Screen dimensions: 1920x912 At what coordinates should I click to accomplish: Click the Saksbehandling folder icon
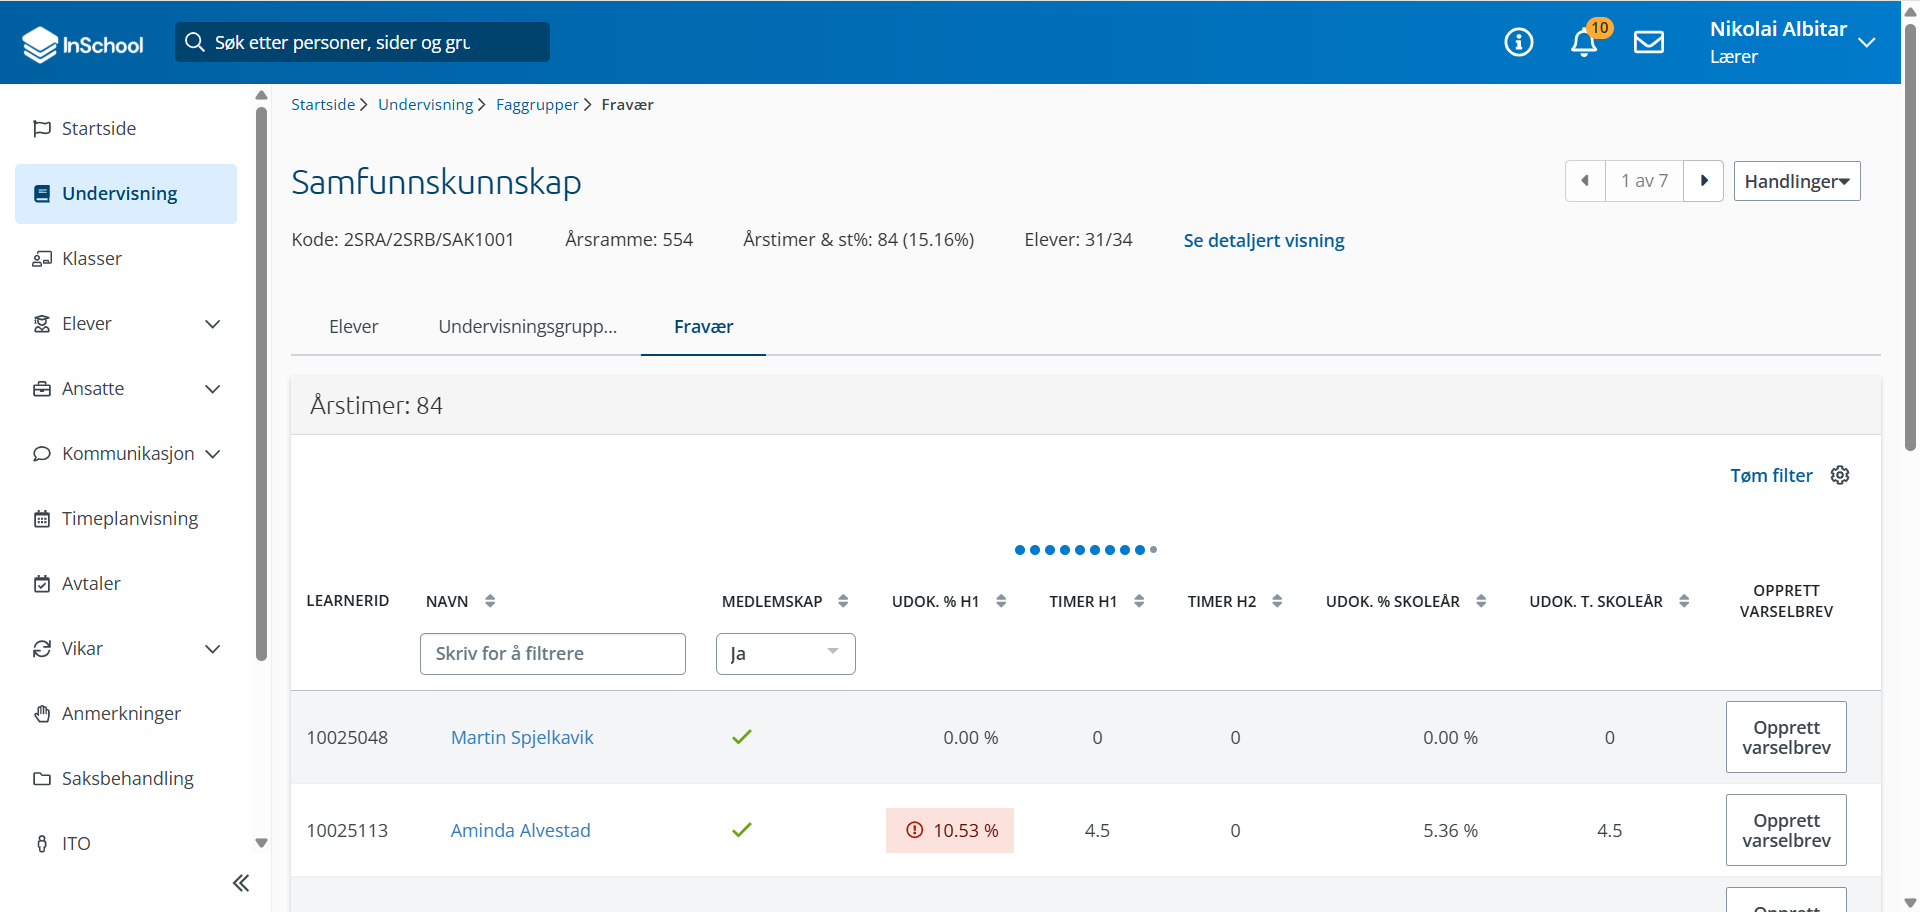coord(42,778)
